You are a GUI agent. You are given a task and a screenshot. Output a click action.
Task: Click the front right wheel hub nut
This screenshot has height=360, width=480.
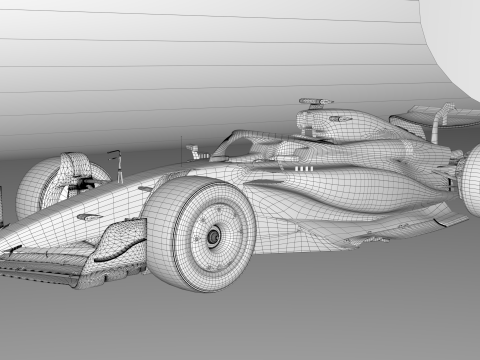pyautogui.click(x=213, y=236)
